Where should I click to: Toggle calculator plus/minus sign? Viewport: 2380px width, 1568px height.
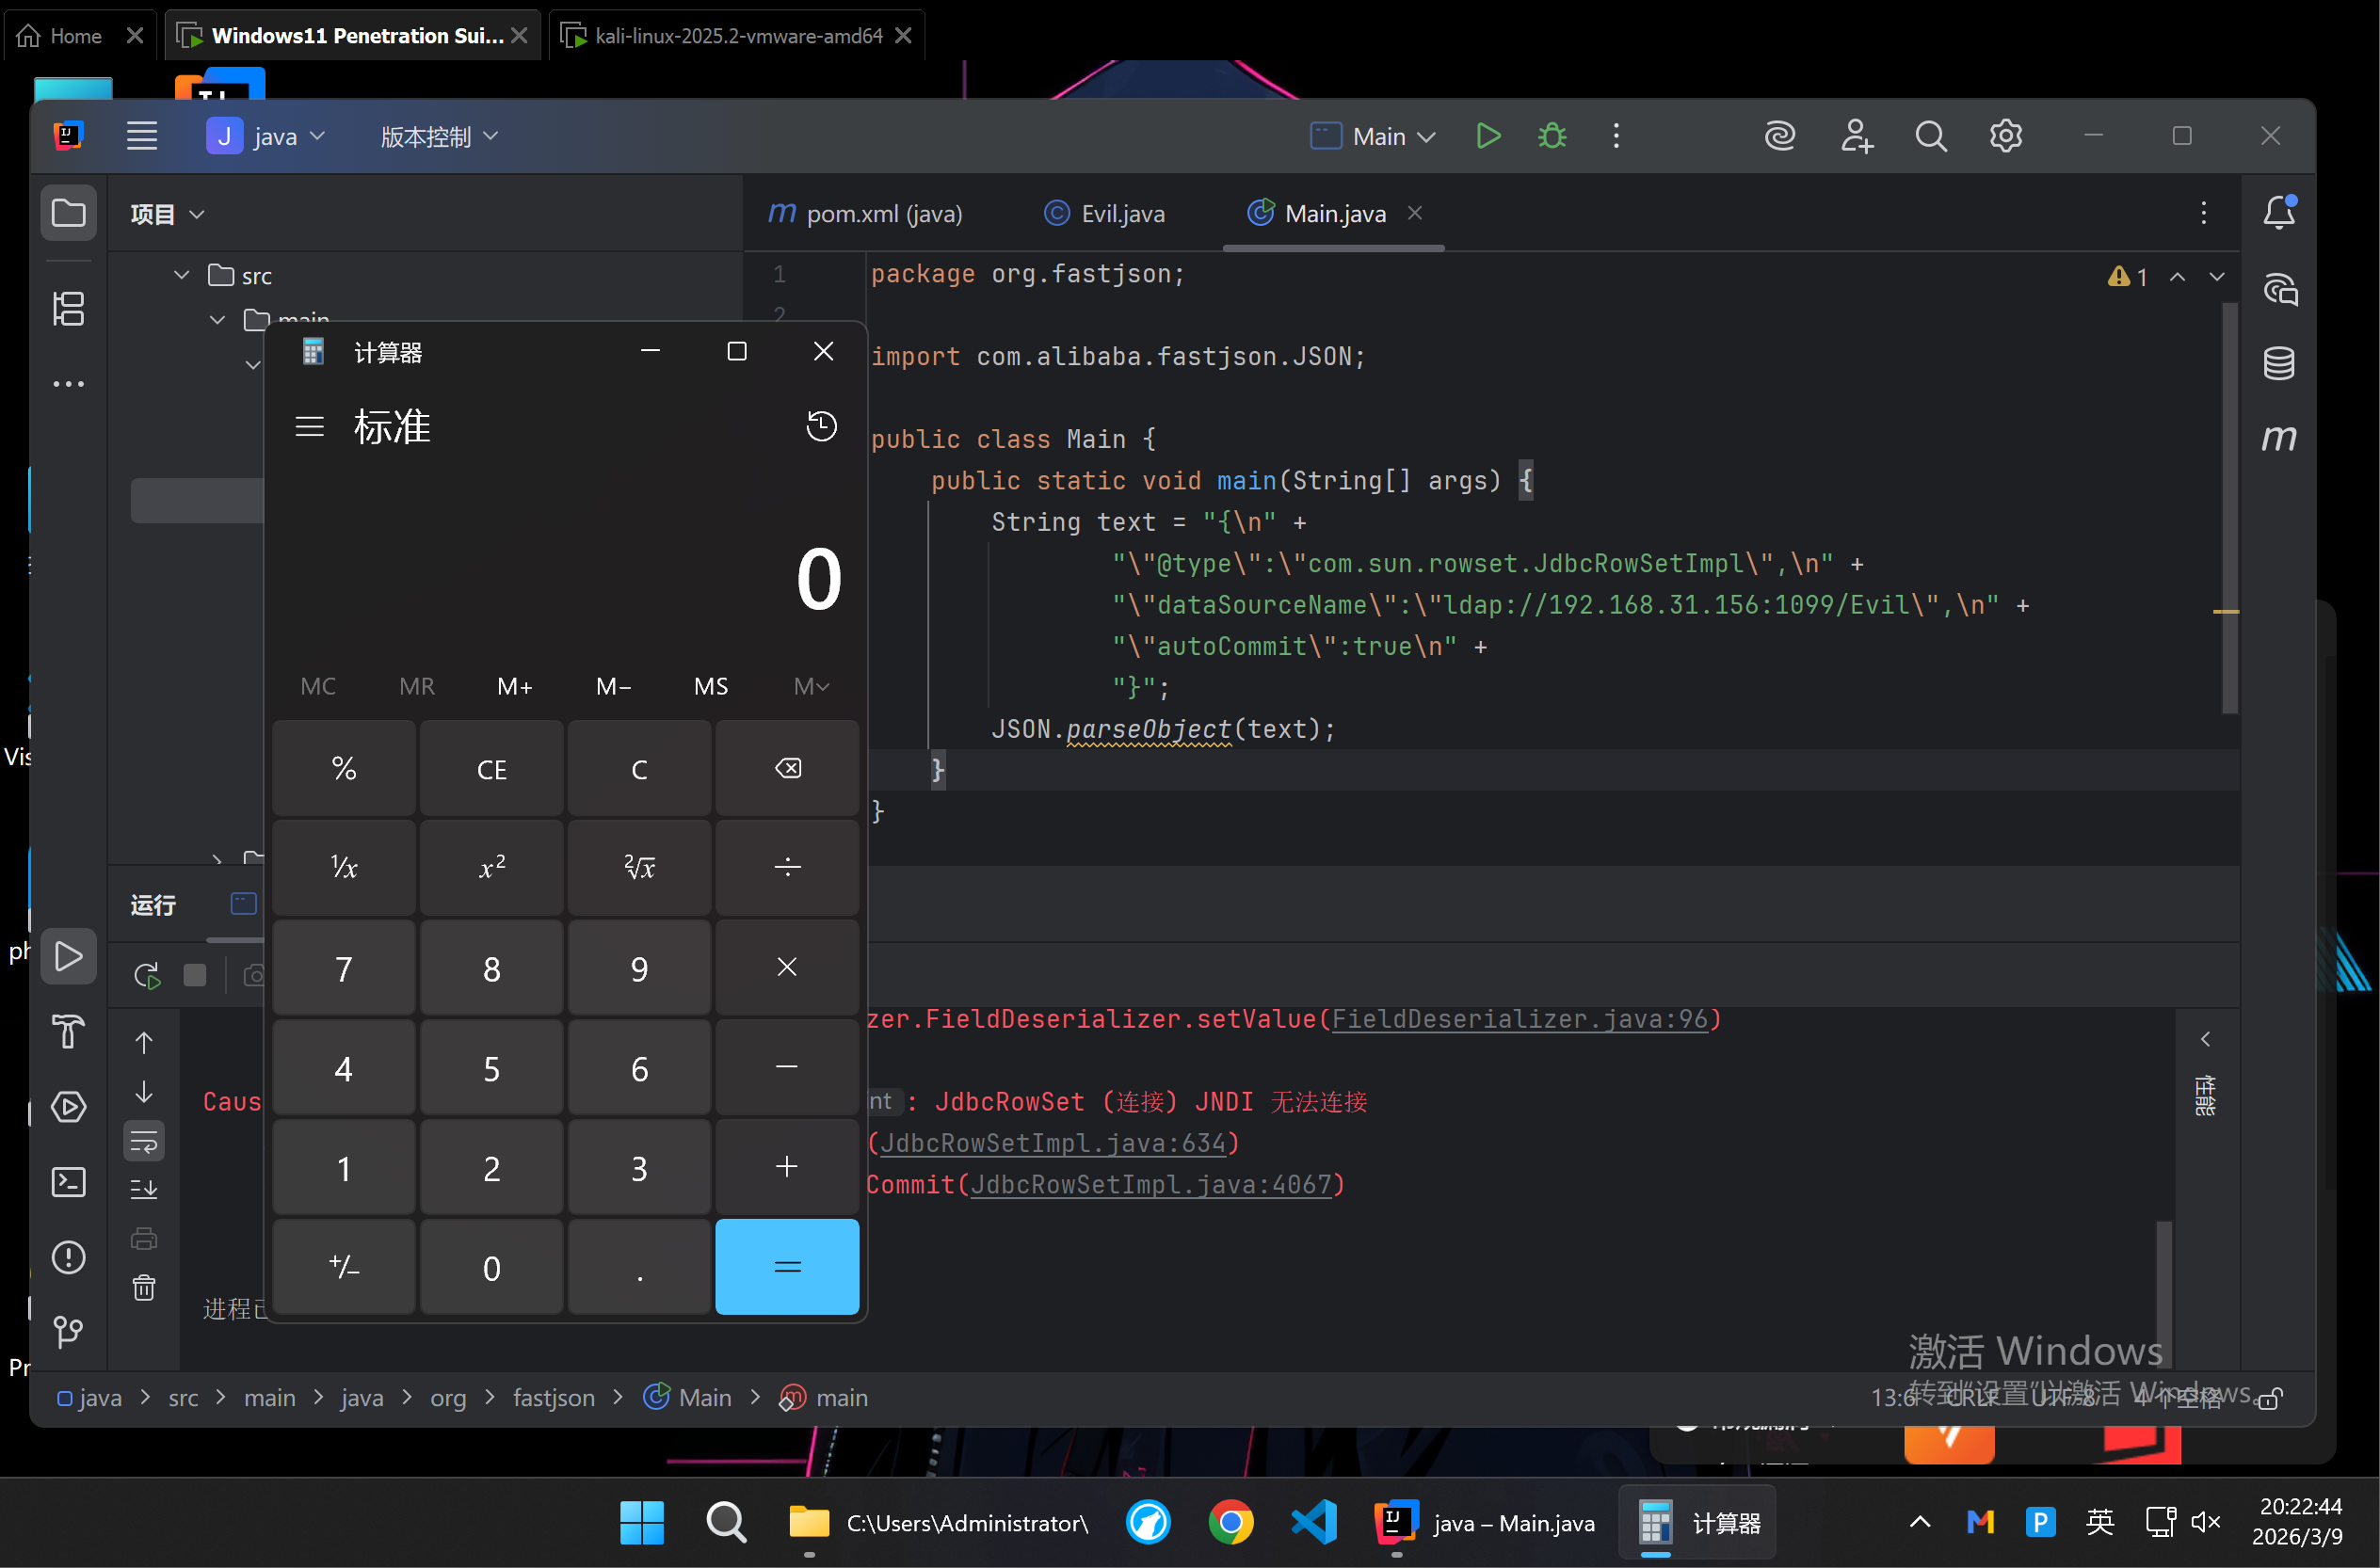coord(344,1267)
